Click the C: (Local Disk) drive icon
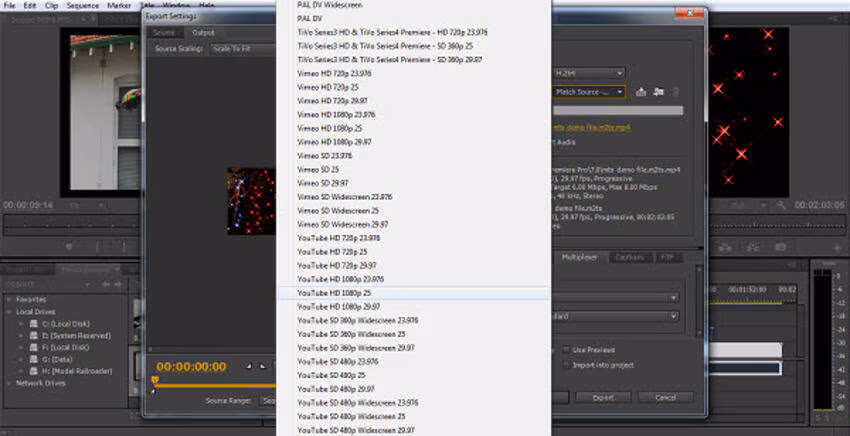 click(x=34, y=324)
